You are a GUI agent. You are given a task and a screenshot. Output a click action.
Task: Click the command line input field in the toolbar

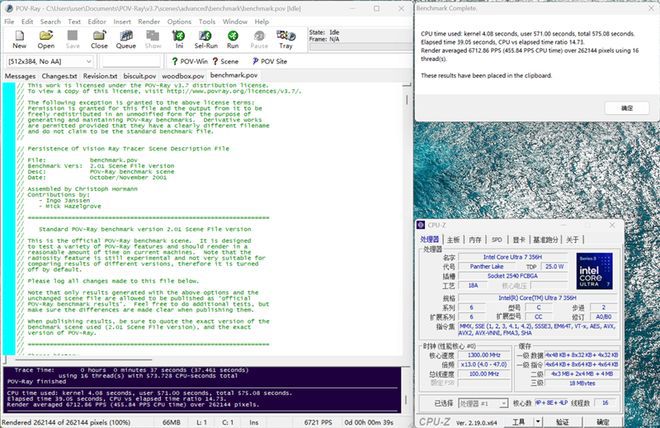point(132,61)
